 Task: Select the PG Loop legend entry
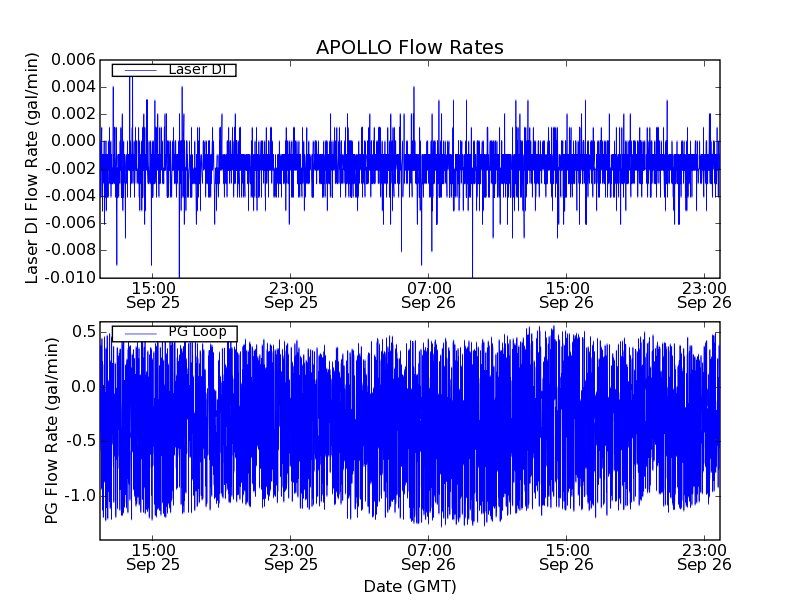[174, 333]
